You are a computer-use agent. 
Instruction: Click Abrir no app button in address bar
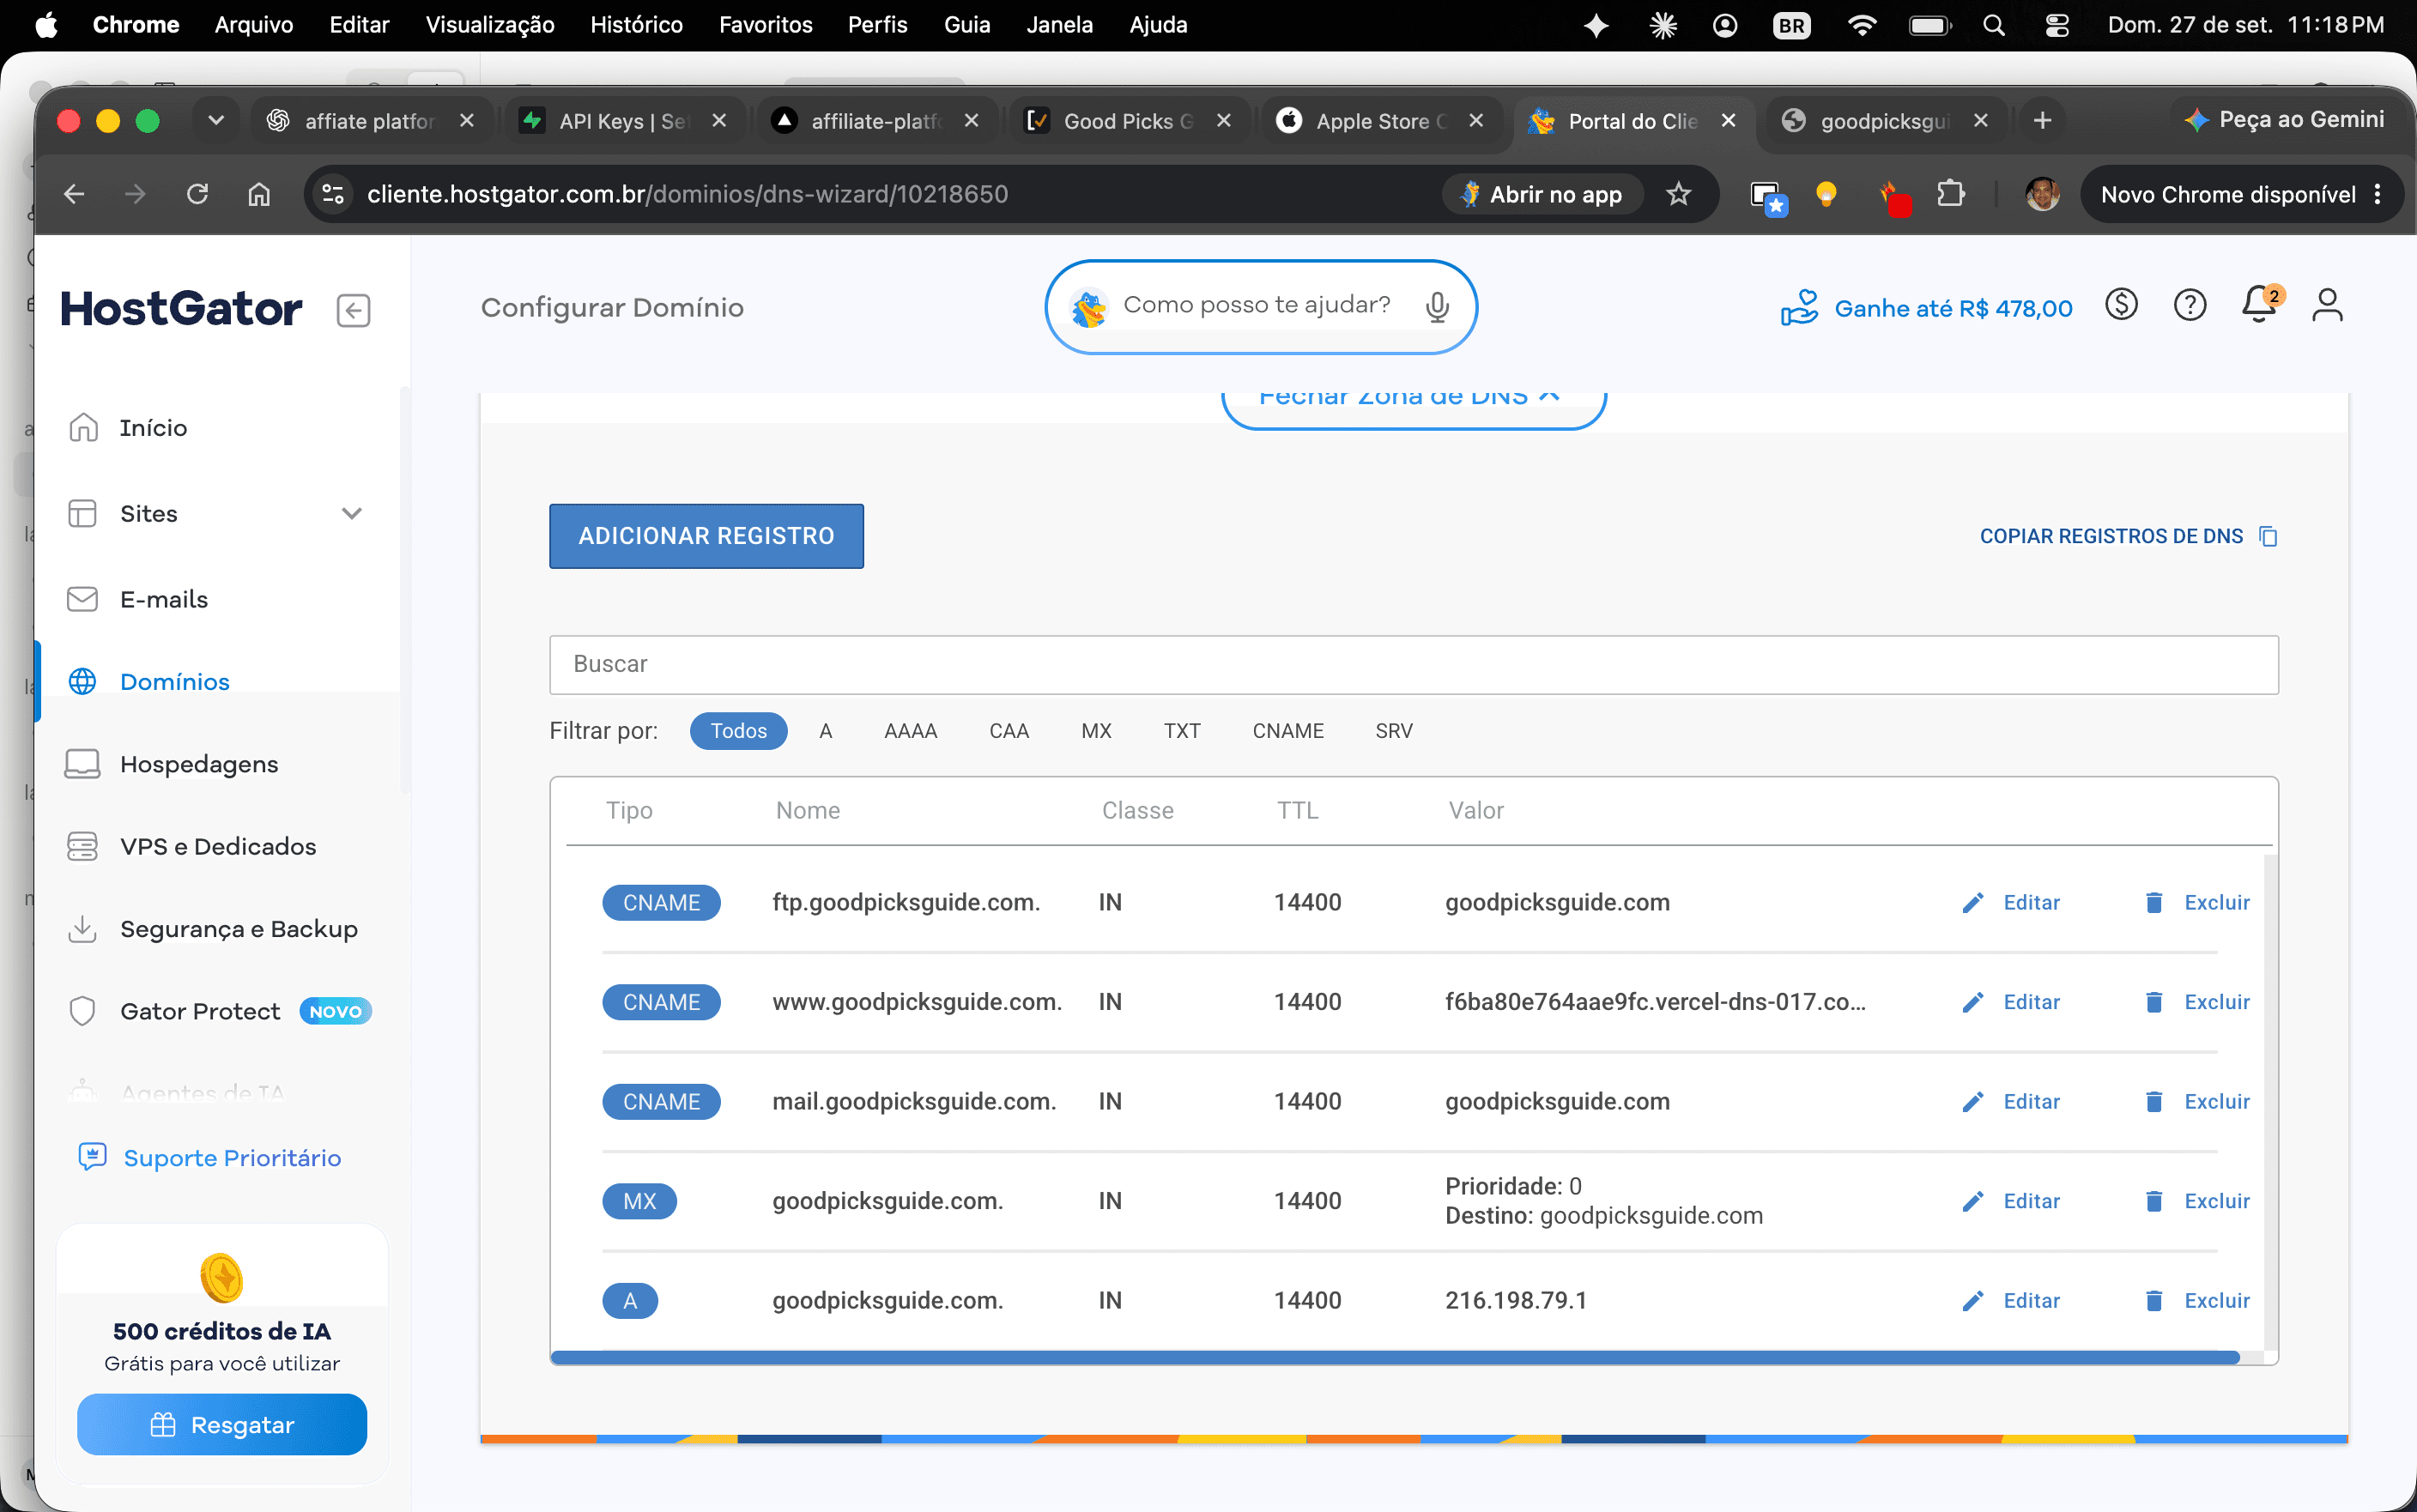point(1543,194)
